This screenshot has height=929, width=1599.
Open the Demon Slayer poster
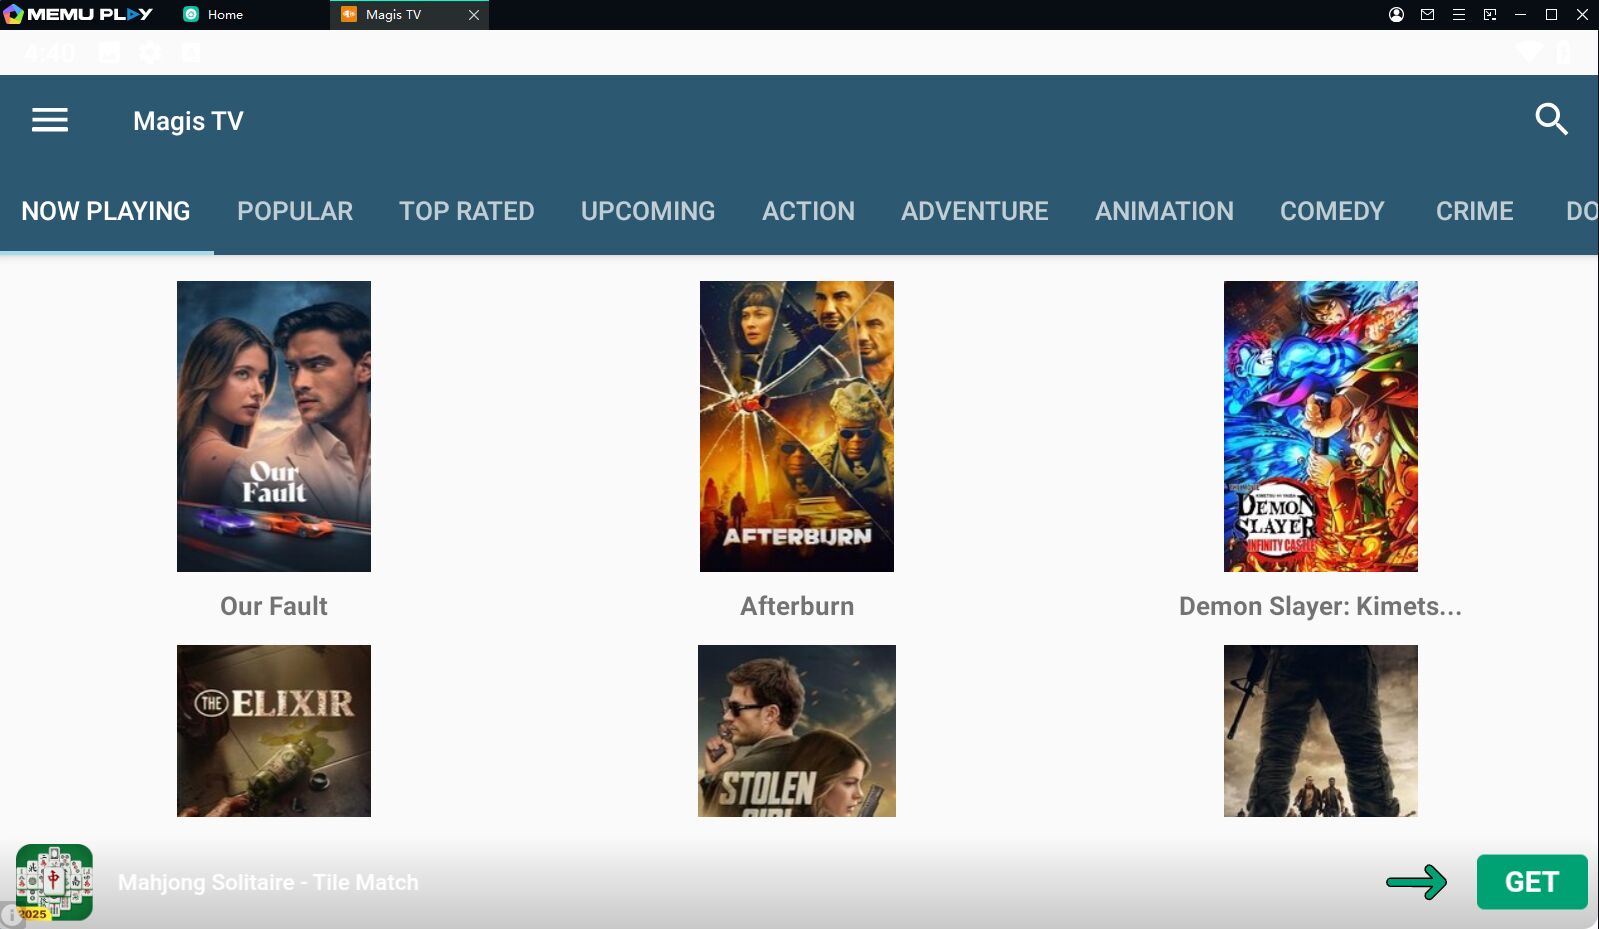(x=1320, y=426)
